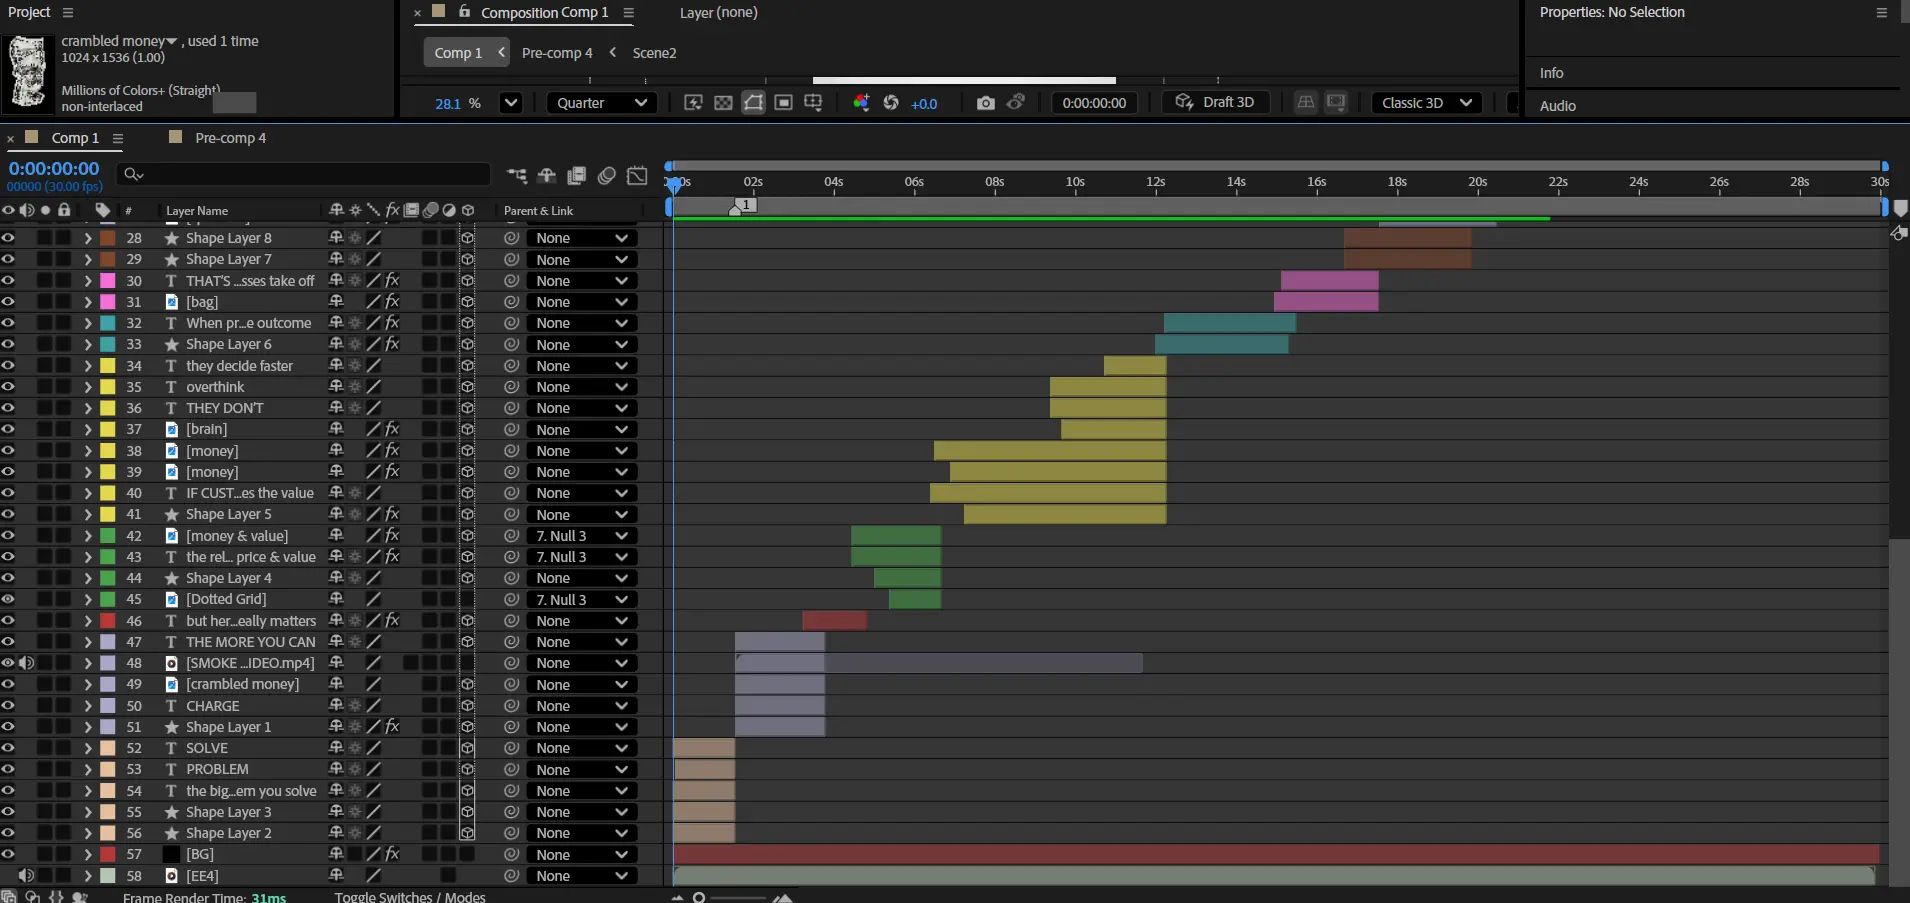Open the Classic 3D renderer dropdown

point(1426,103)
